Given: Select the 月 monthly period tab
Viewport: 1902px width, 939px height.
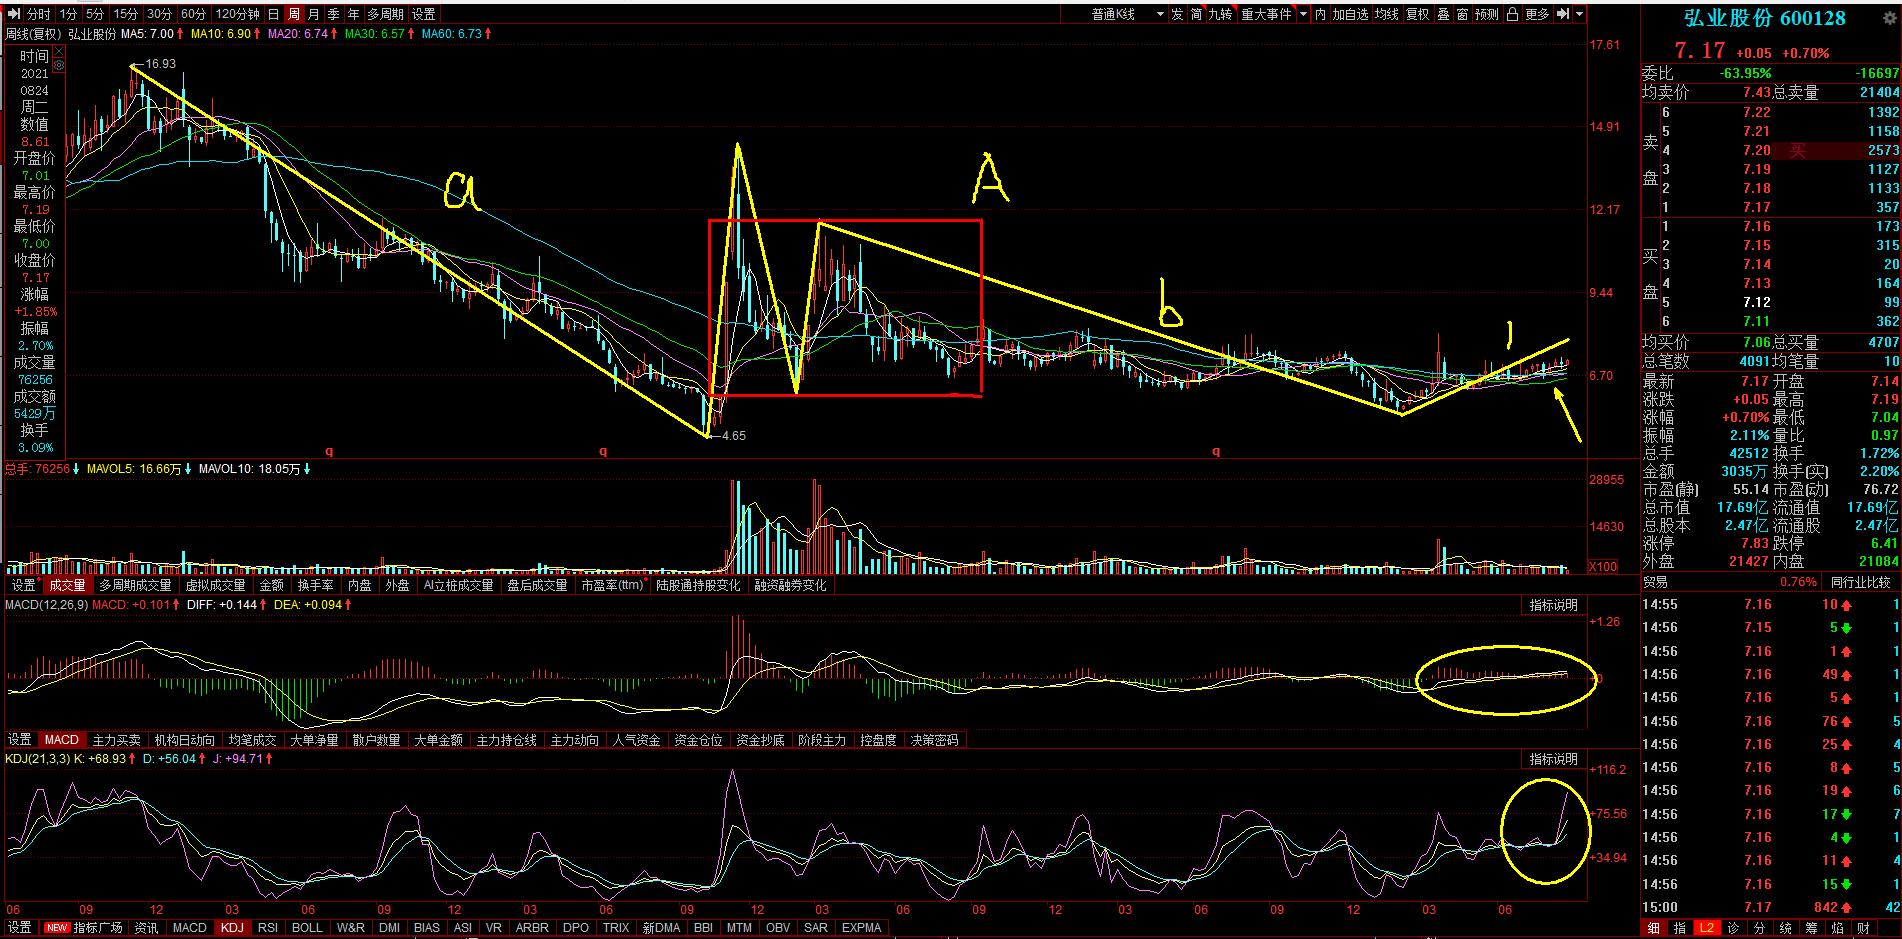Looking at the screenshot, I should point(313,14).
